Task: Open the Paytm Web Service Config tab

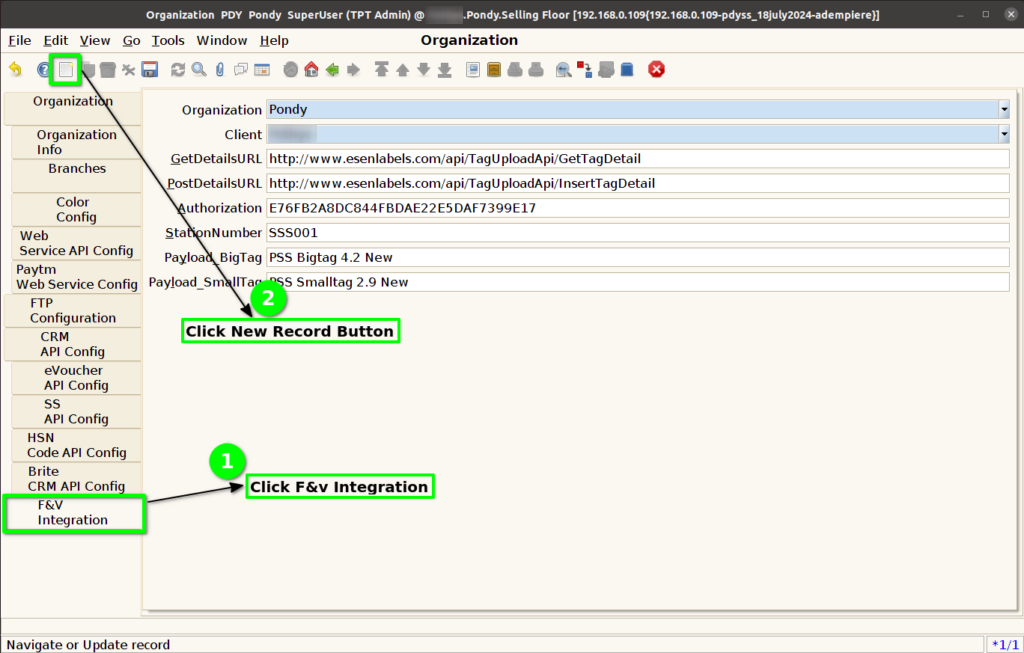Action: tap(76, 277)
